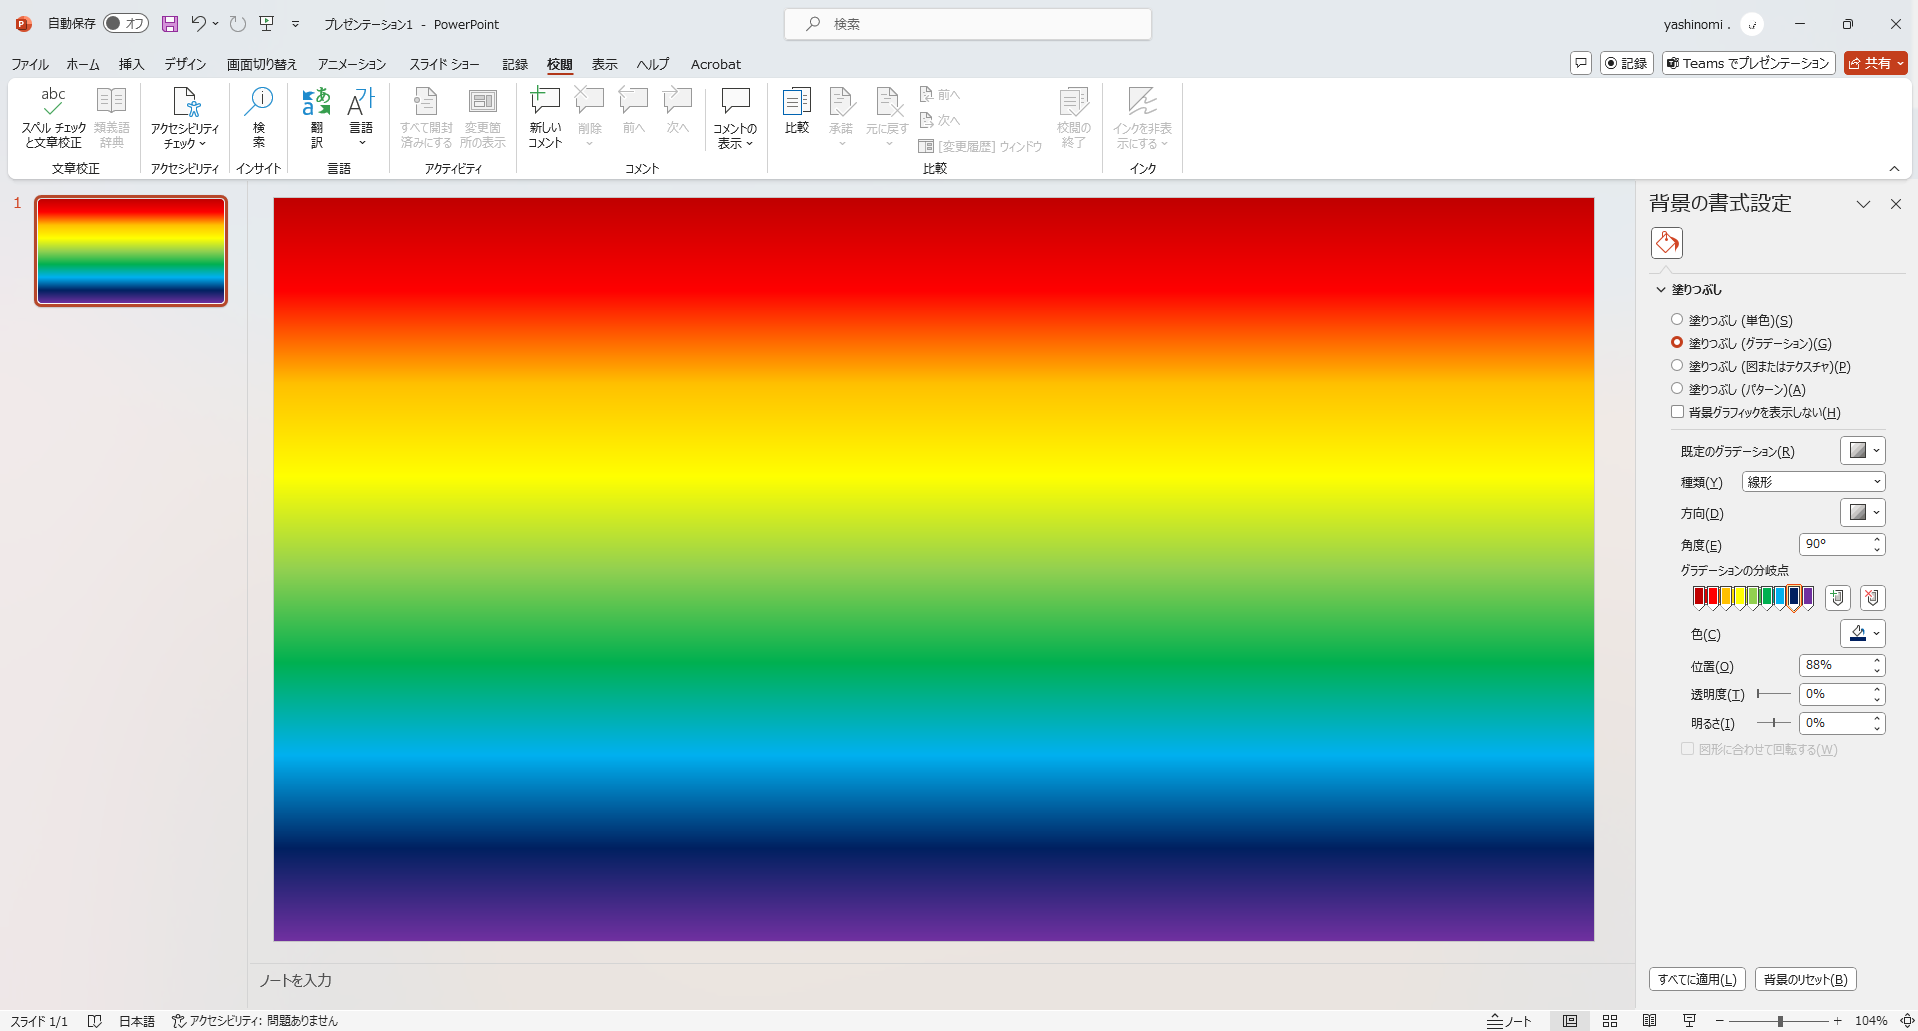Image resolution: width=1918 pixels, height=1031 pixels.
Task: Start slideshow from the status bar
Action: pos(1690,1021)
